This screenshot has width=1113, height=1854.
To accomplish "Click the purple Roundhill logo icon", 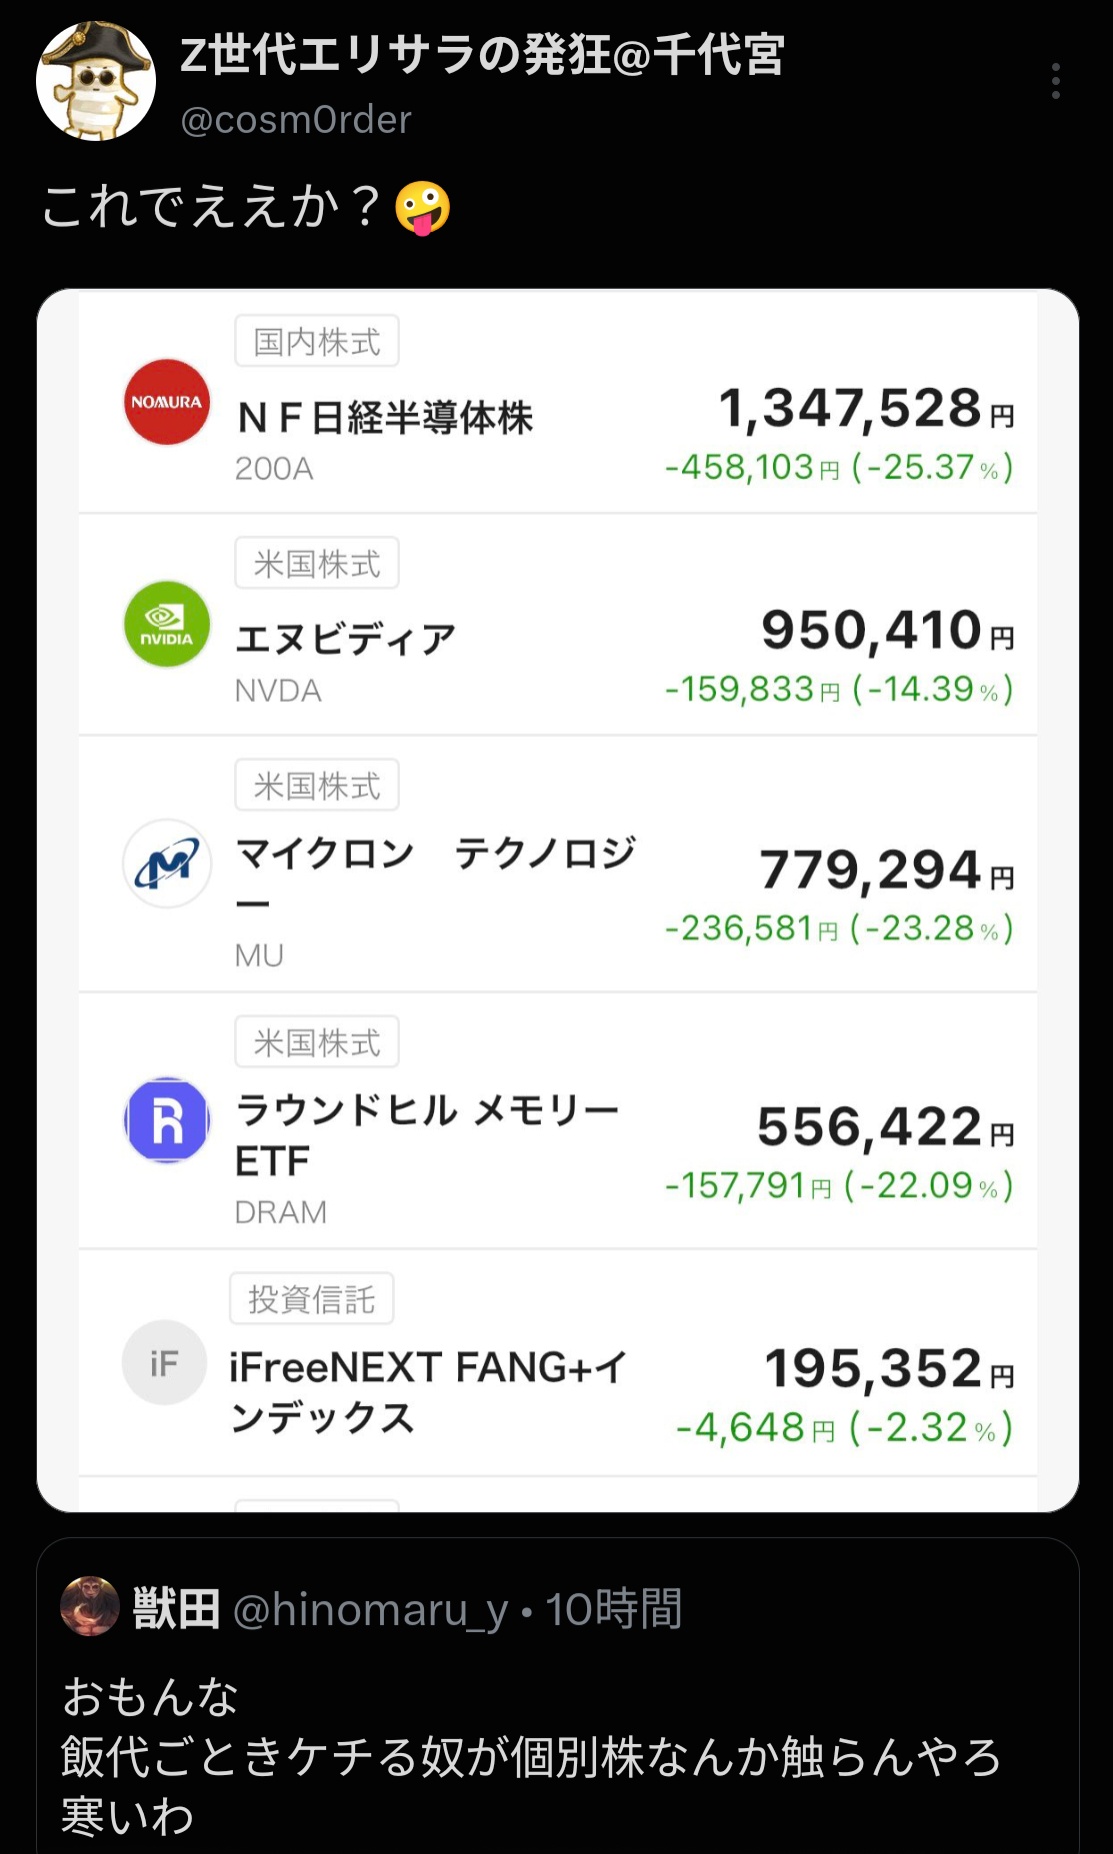I will (x=167, y=1120).
